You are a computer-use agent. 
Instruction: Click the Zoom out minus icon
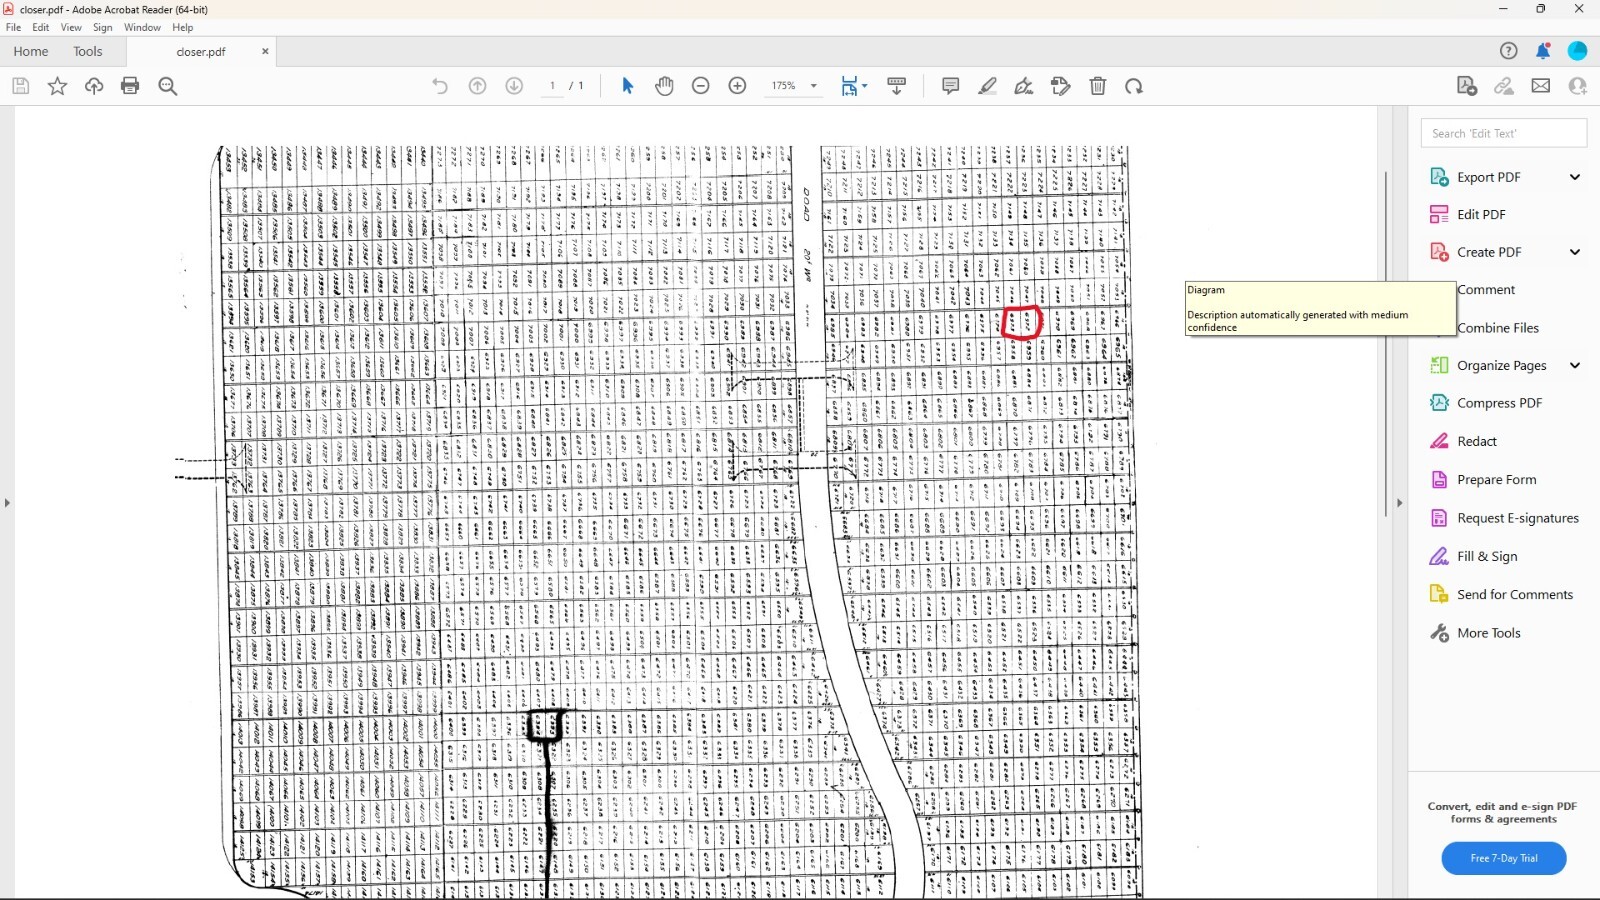(701, 86)
